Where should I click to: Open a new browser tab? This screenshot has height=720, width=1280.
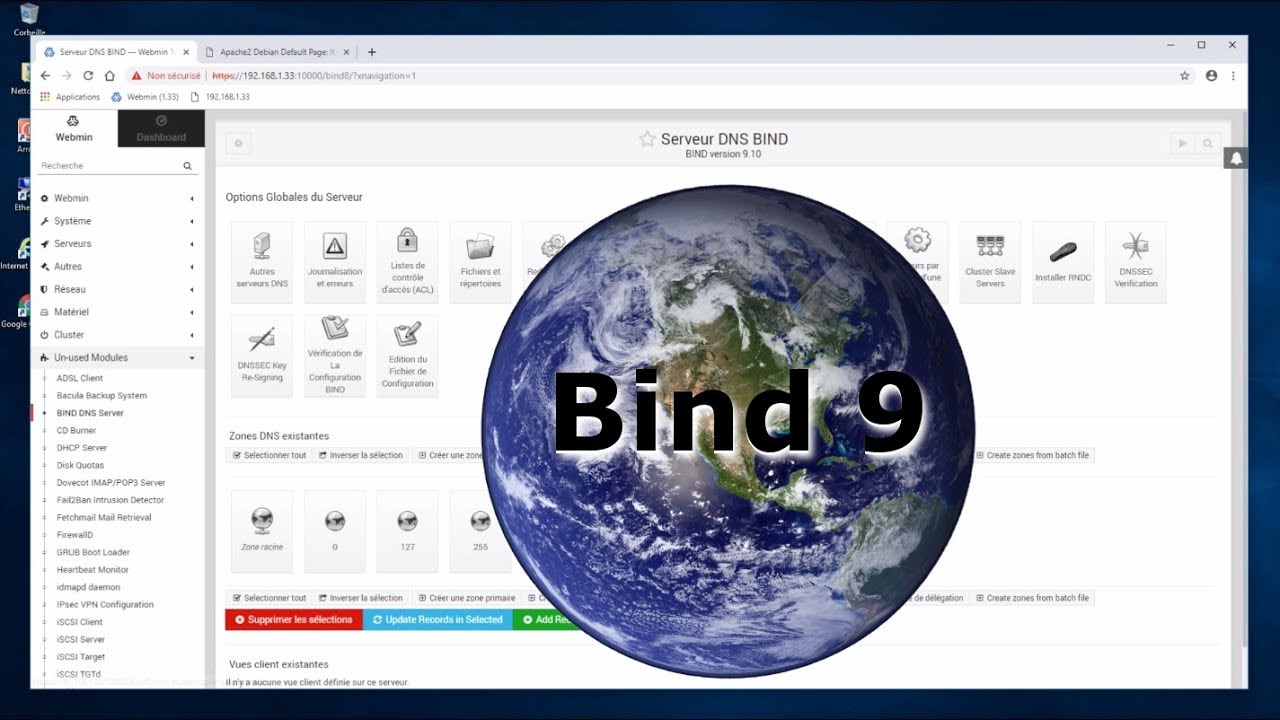(372, 52)
